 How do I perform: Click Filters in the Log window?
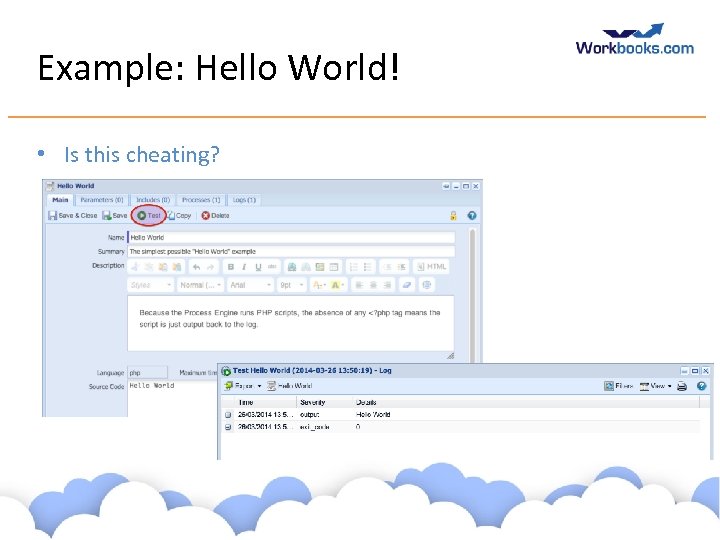click(x=619, y=386)
